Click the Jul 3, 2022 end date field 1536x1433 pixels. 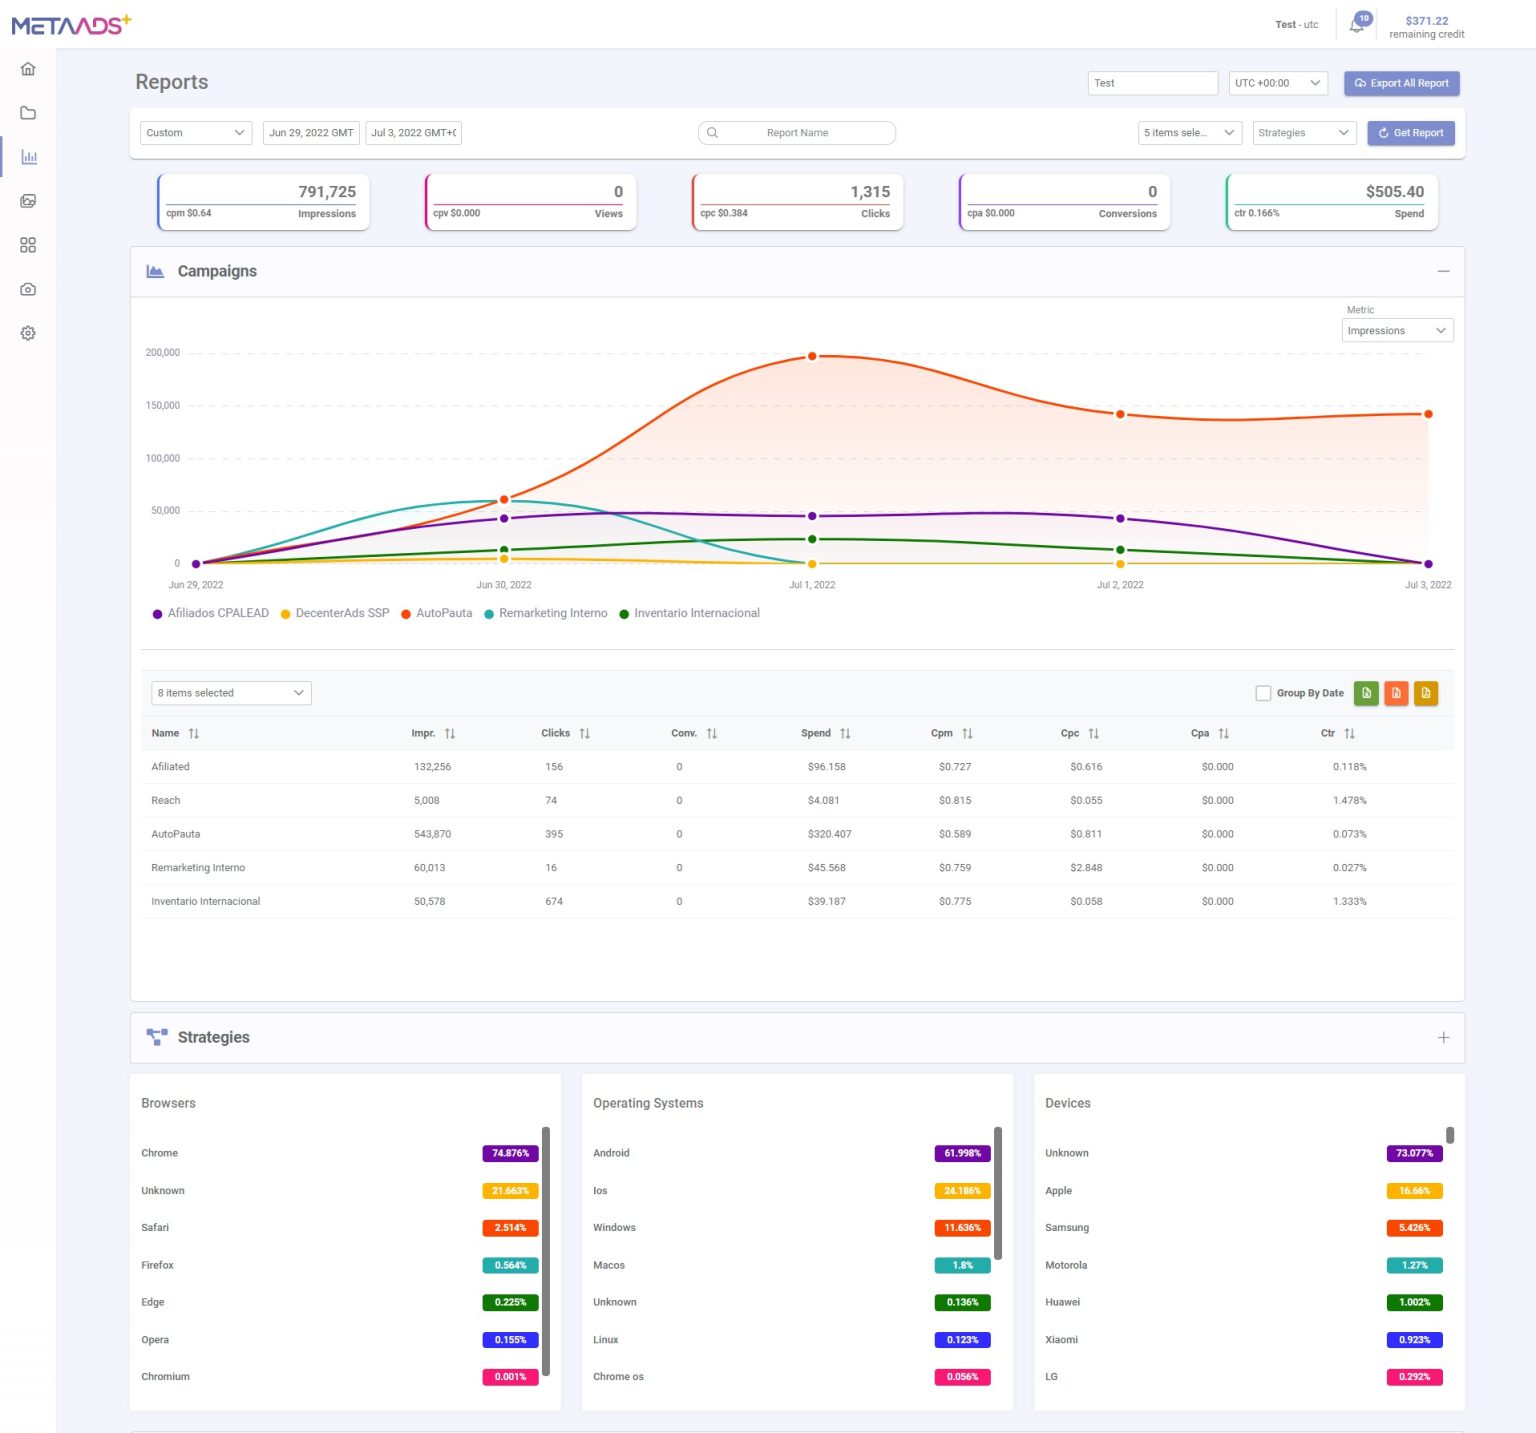tap(413, 133)
